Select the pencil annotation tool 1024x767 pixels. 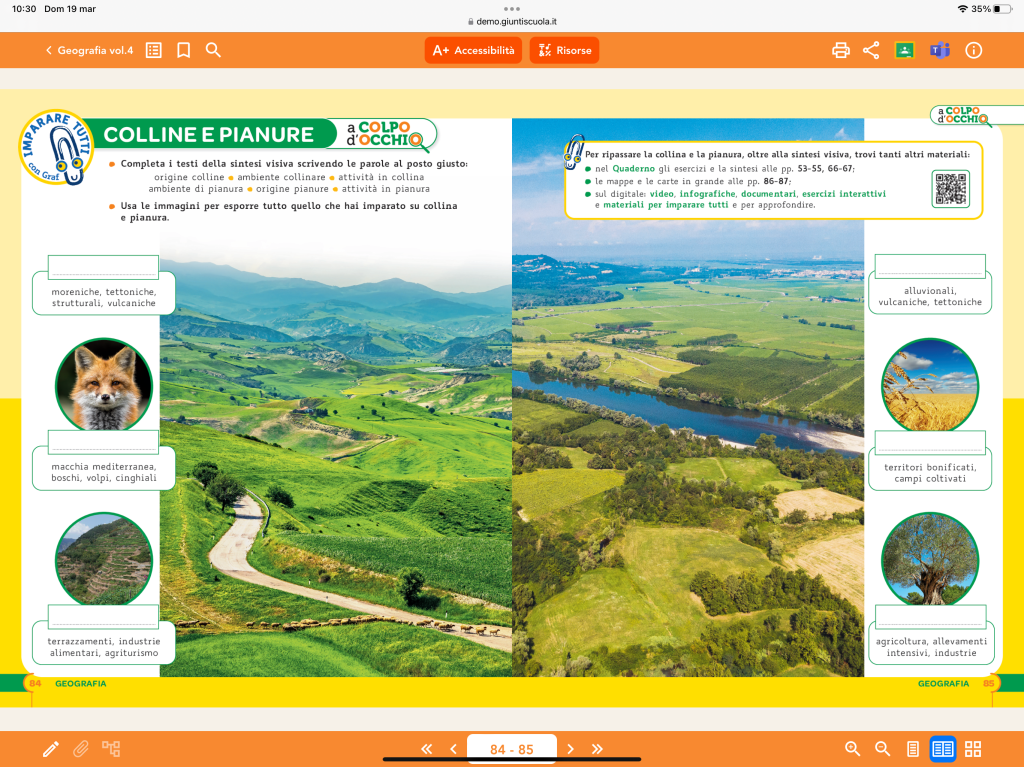(51, 749)
